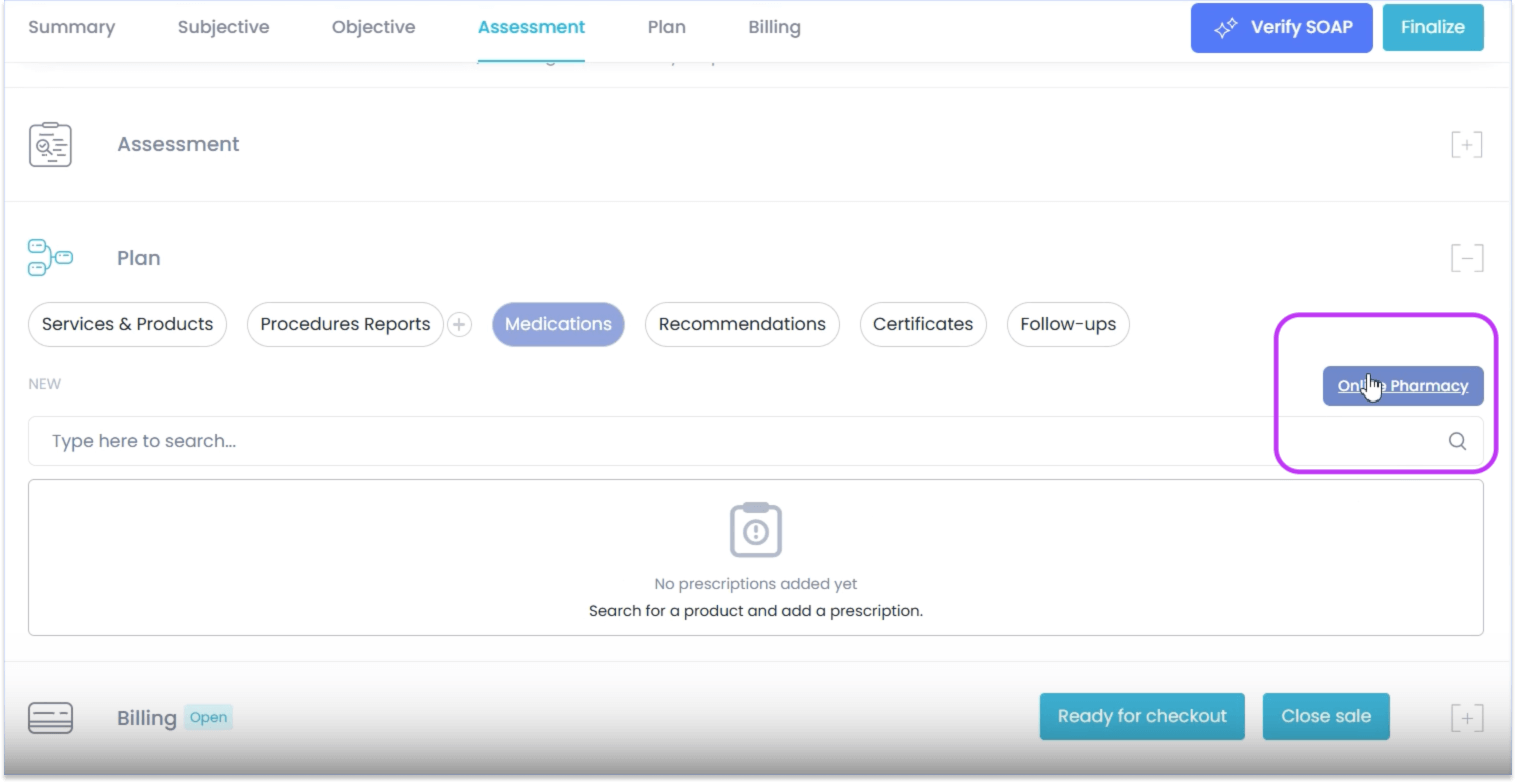Click the Plan flowchart icon

(50, 258)
